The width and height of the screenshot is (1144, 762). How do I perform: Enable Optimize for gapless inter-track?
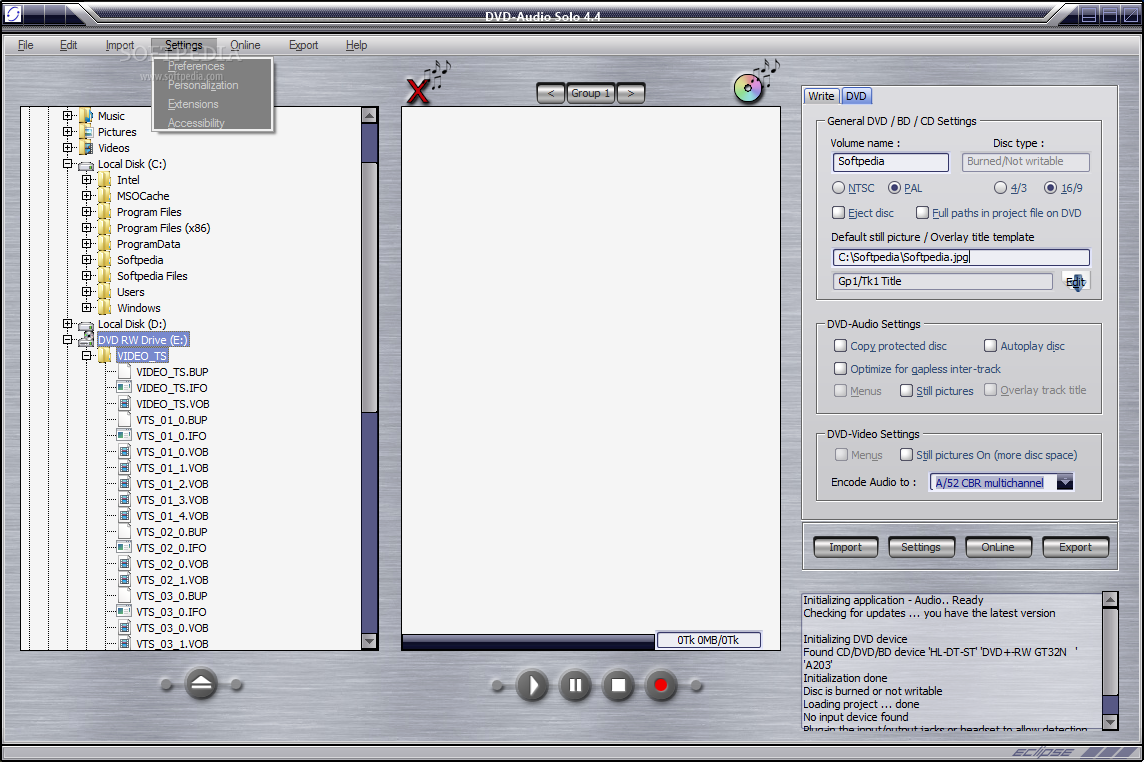(x=840, y=369)
